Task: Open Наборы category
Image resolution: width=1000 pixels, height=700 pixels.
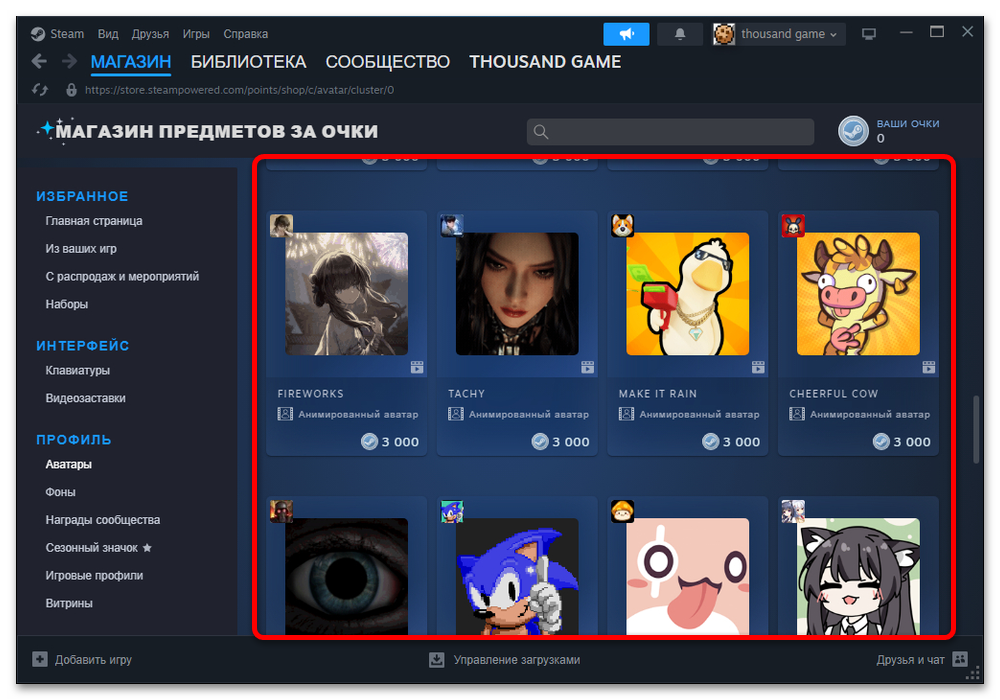Action: coord(66,304)
